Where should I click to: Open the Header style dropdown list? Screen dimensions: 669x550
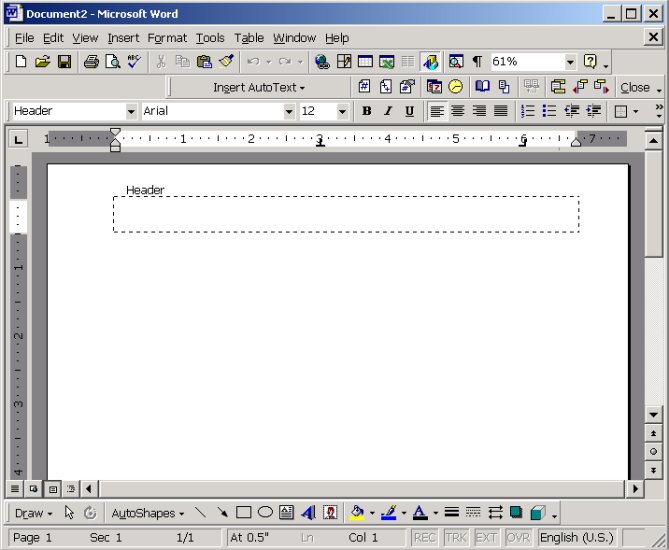[x=131, y=111]
